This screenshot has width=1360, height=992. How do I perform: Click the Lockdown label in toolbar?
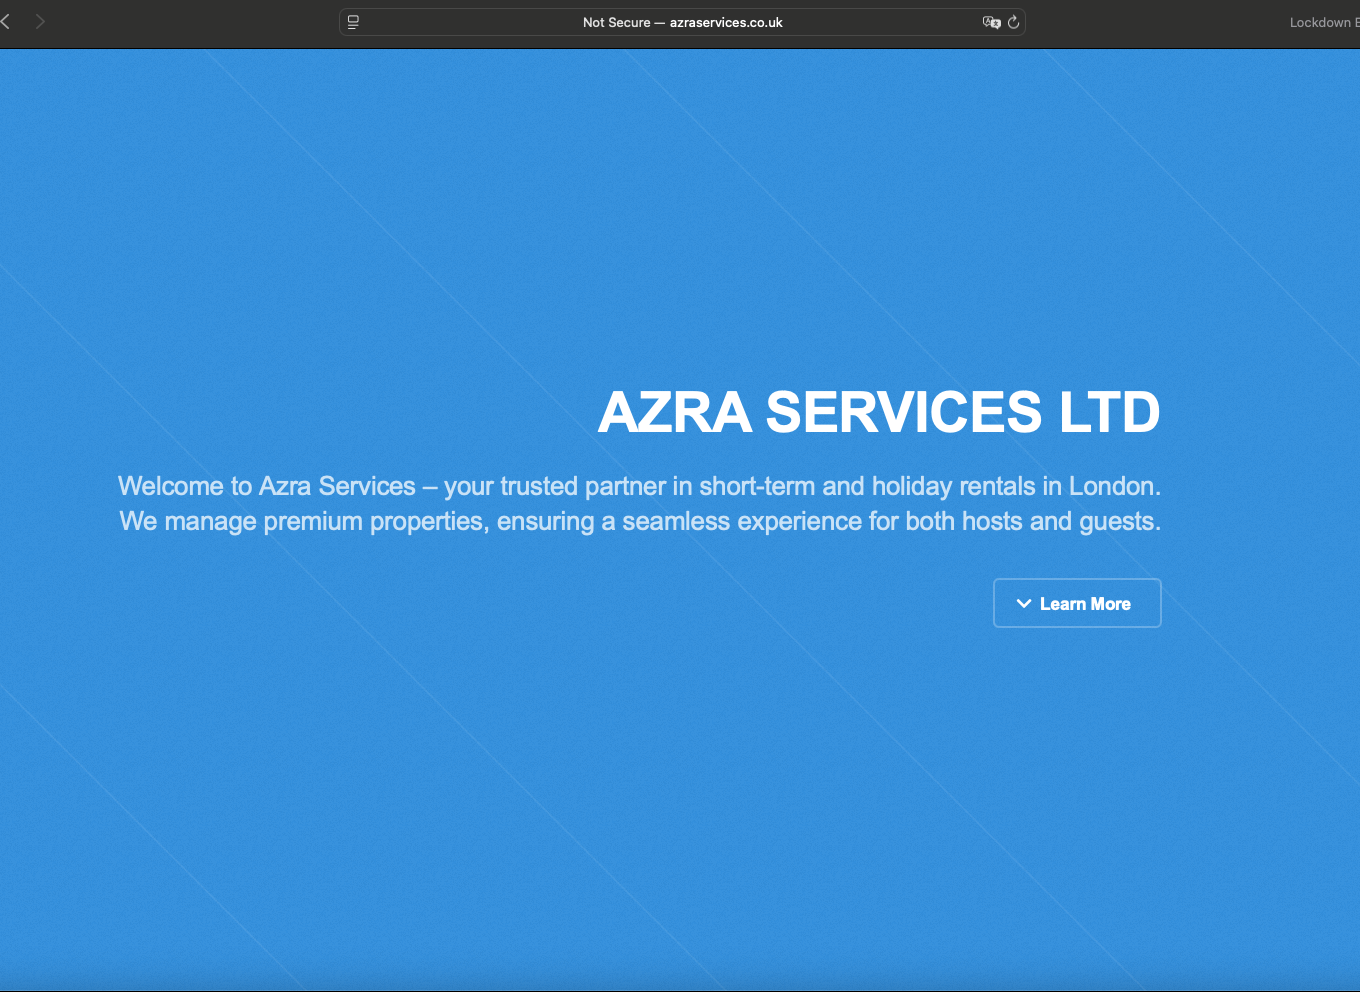(x=1320, y=22)
